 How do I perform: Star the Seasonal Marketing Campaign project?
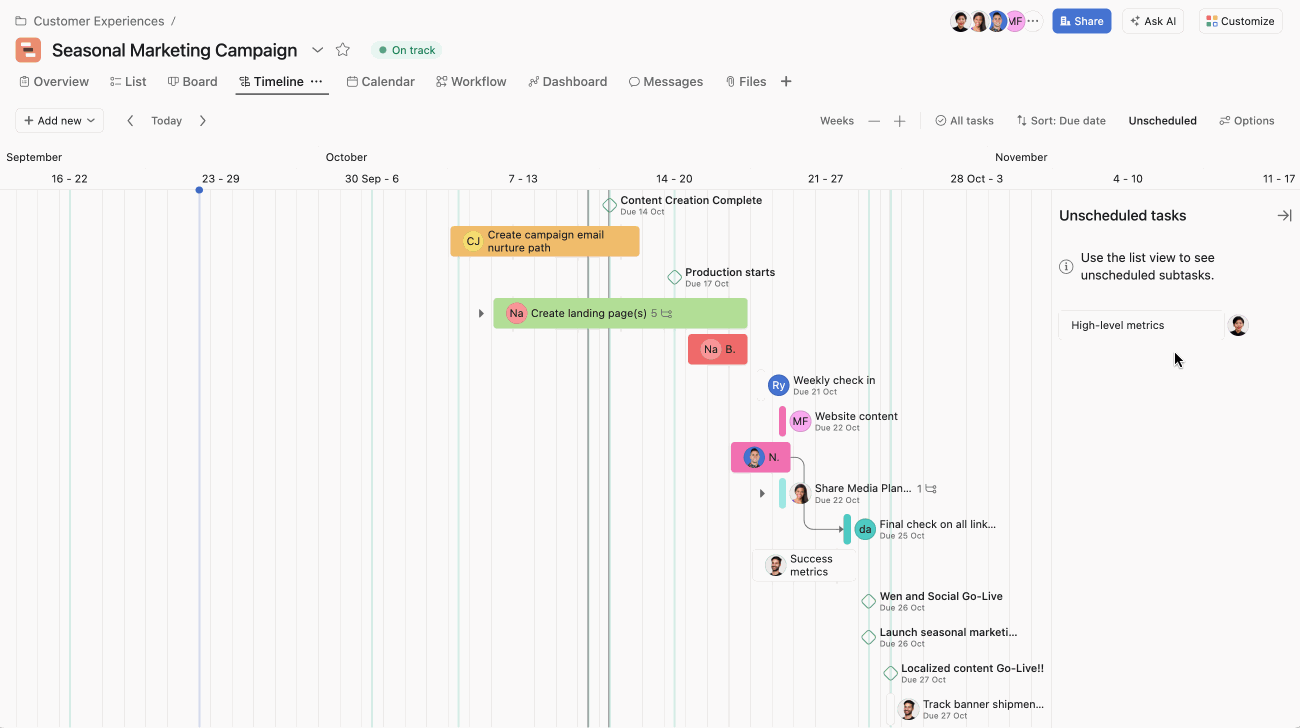point(342,49)
